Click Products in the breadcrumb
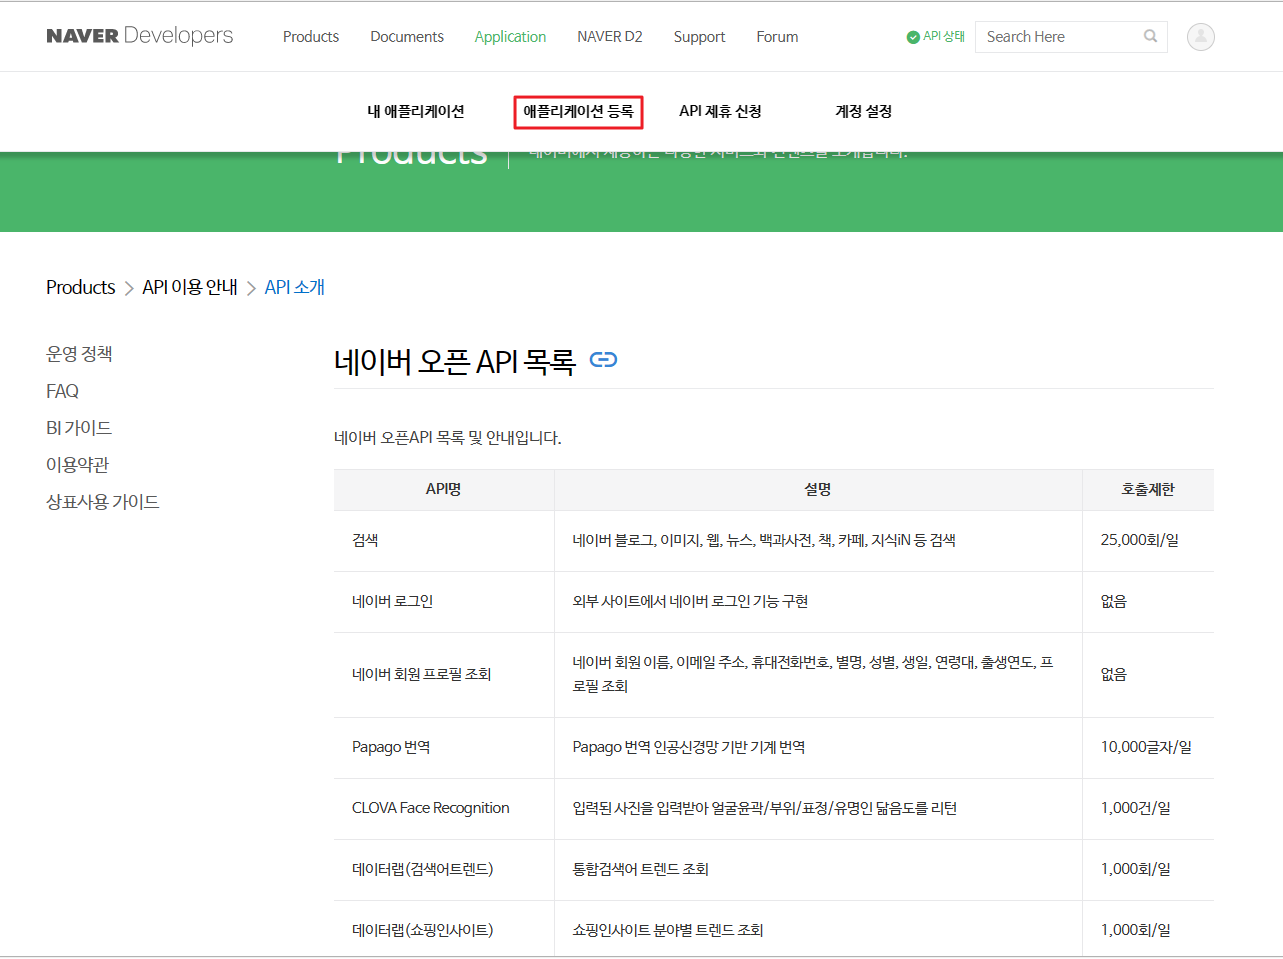The image size is (1283, 959). tap(81, 288)
